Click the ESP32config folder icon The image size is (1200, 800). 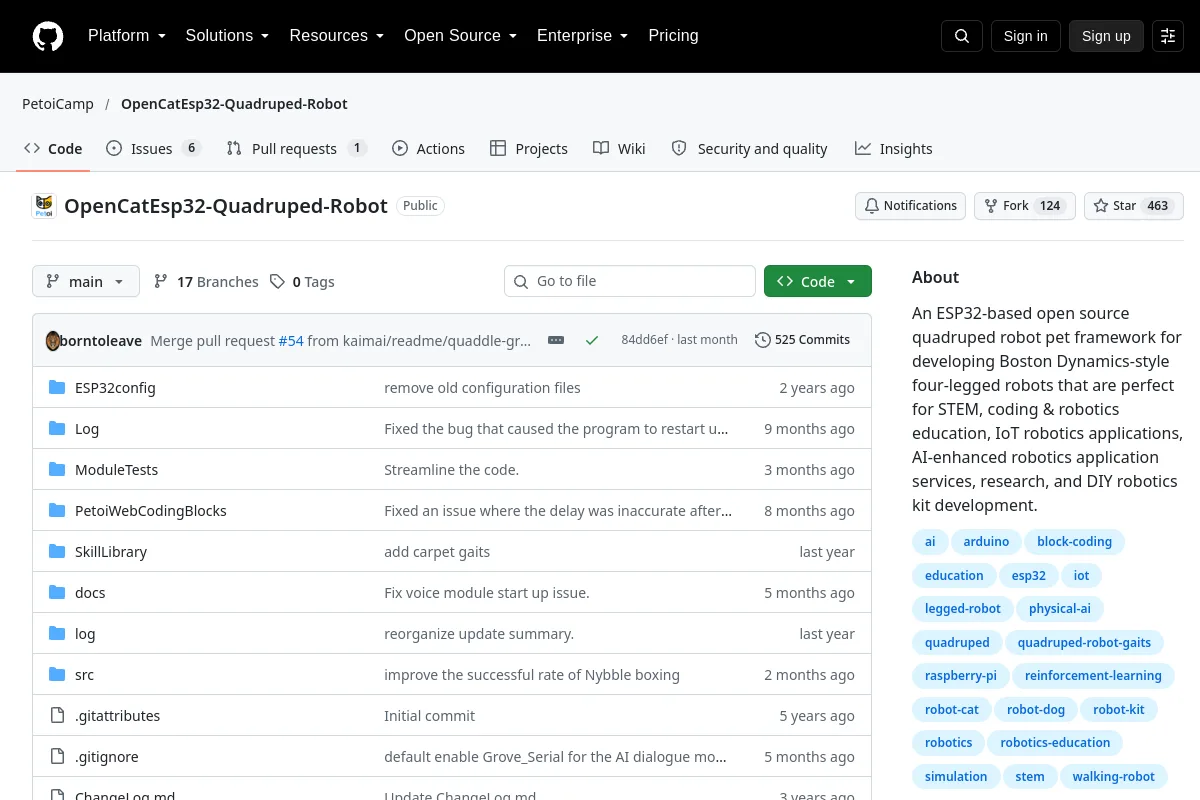[57, 387]
